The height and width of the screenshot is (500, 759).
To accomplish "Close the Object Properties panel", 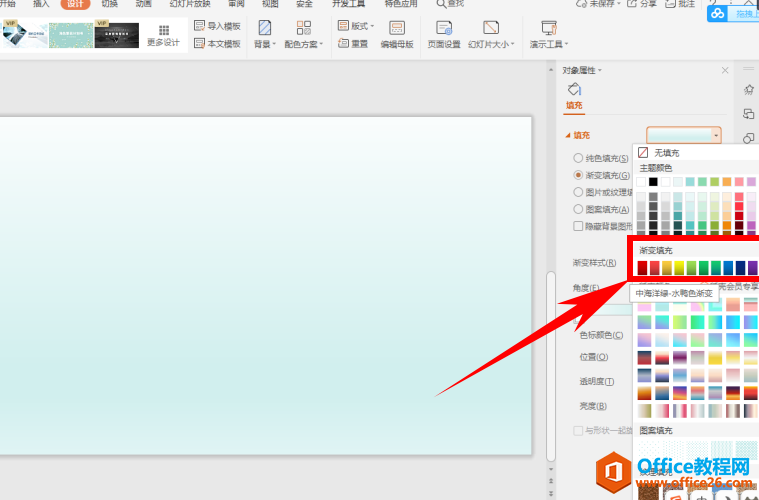I will tap(725, 71).
